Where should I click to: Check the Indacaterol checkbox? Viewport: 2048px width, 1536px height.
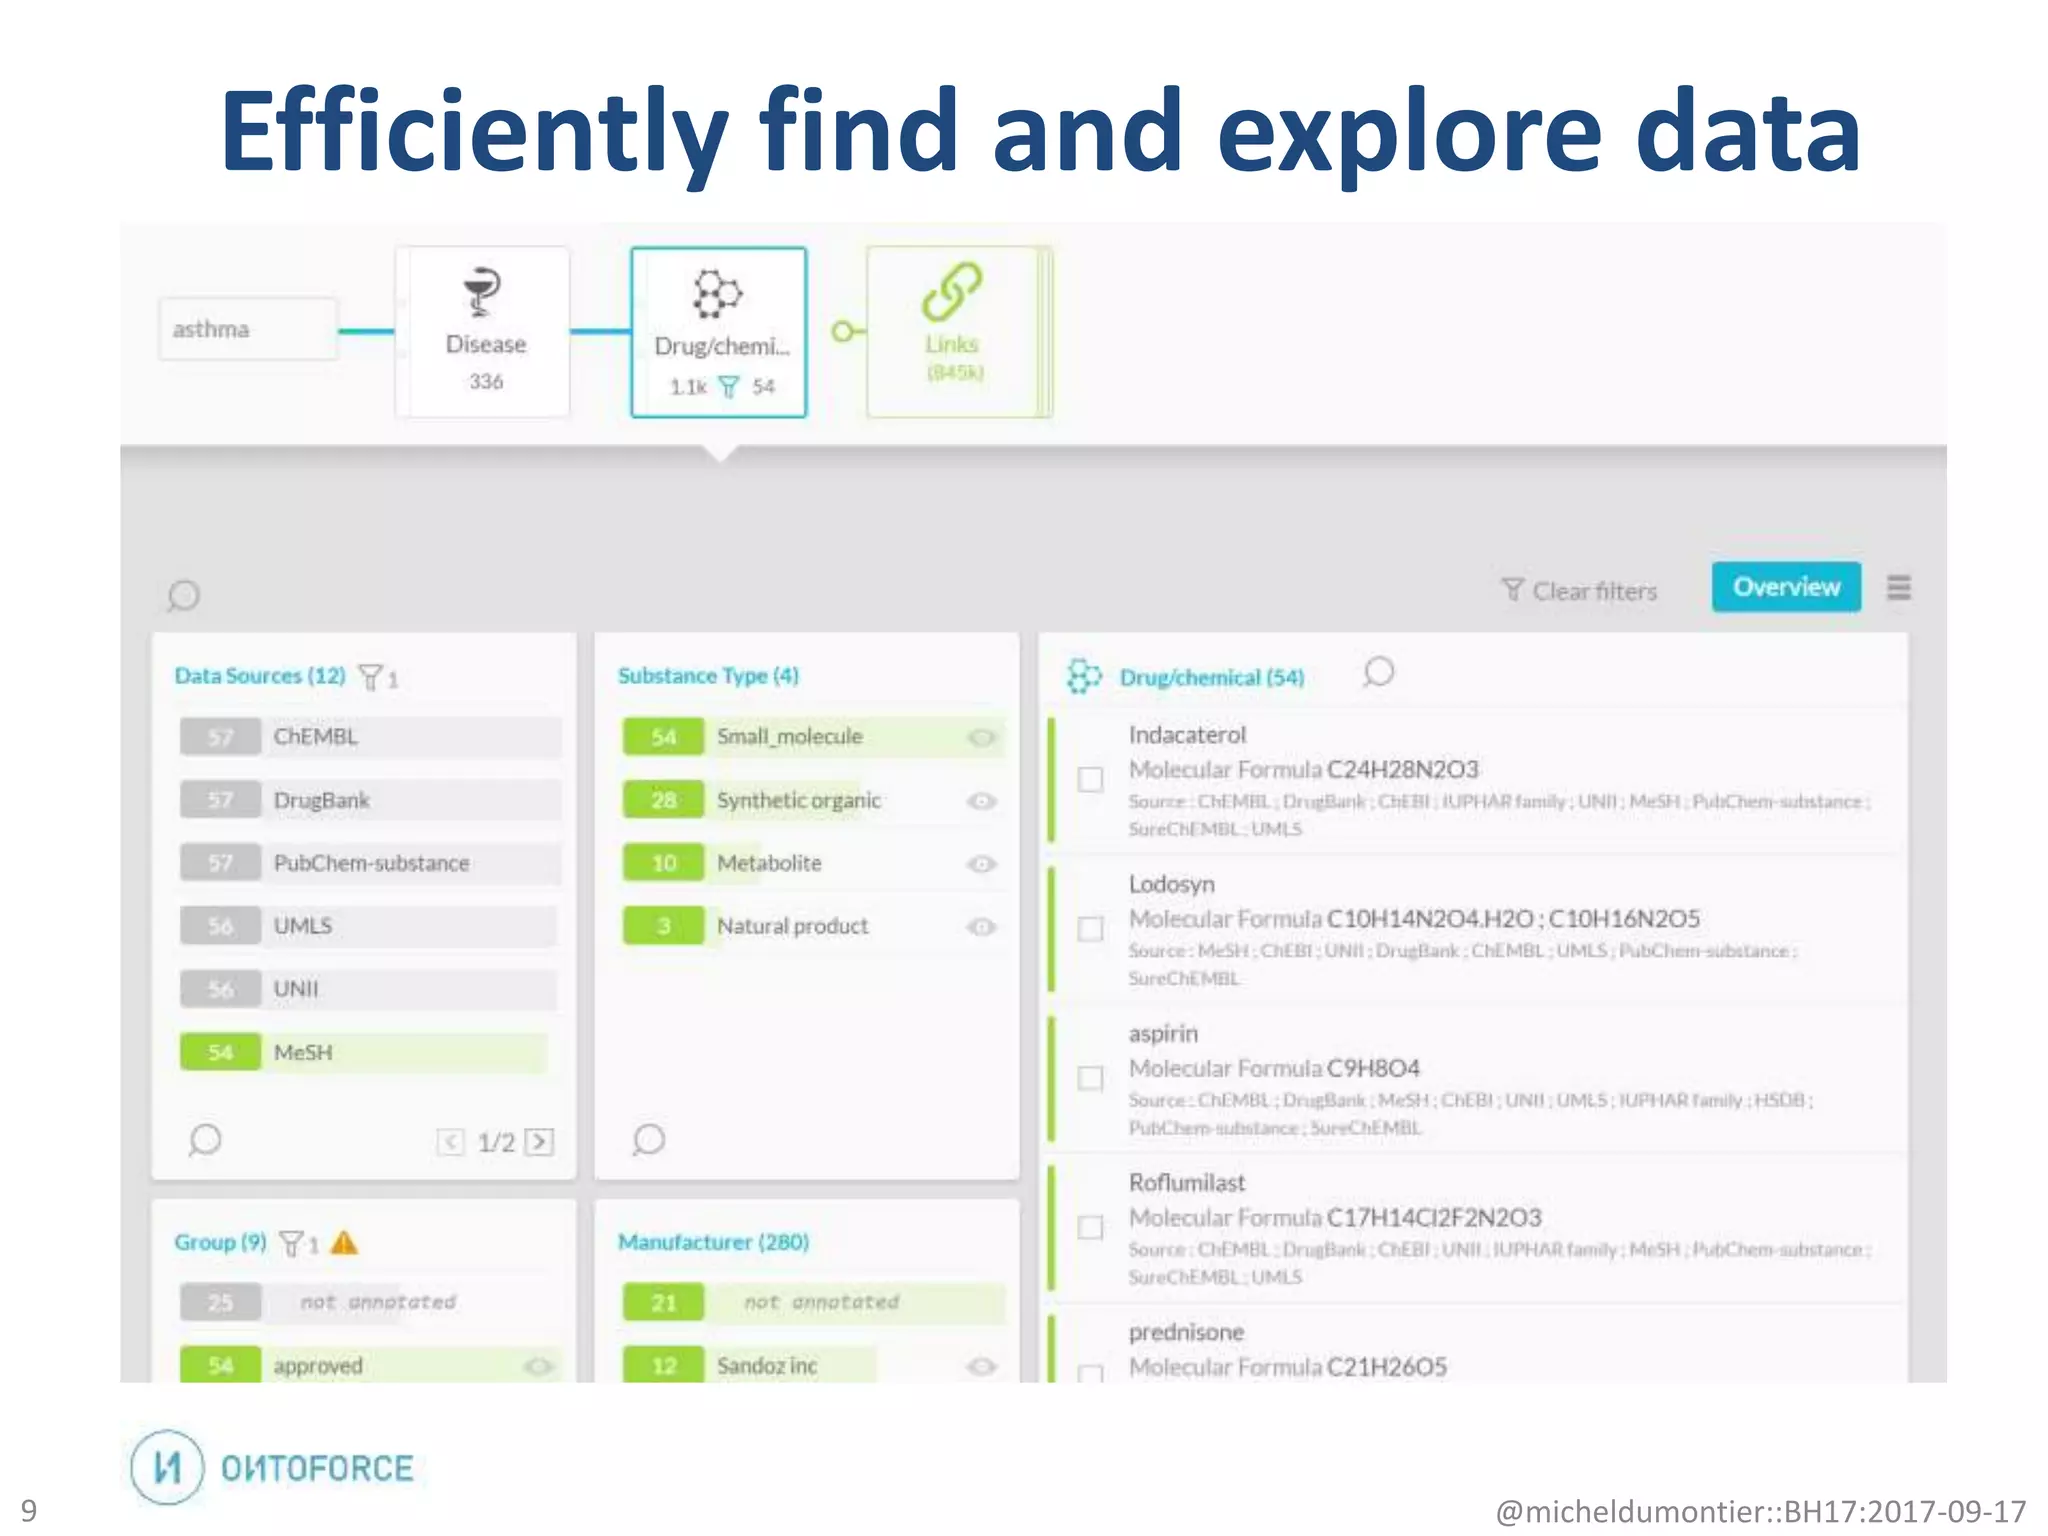pos(1090,779)
